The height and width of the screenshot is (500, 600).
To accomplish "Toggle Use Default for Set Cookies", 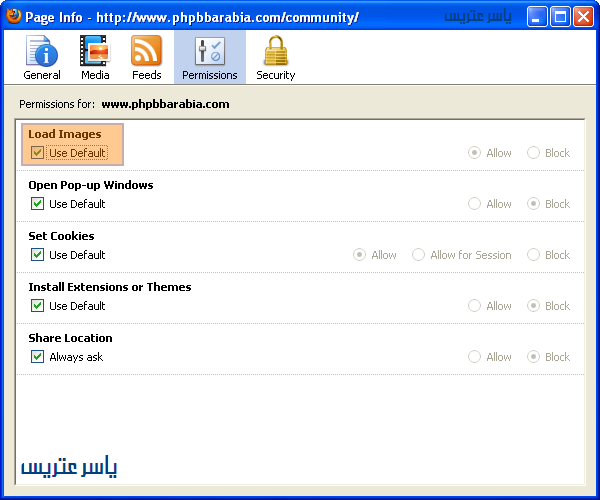I will [38, 255].
